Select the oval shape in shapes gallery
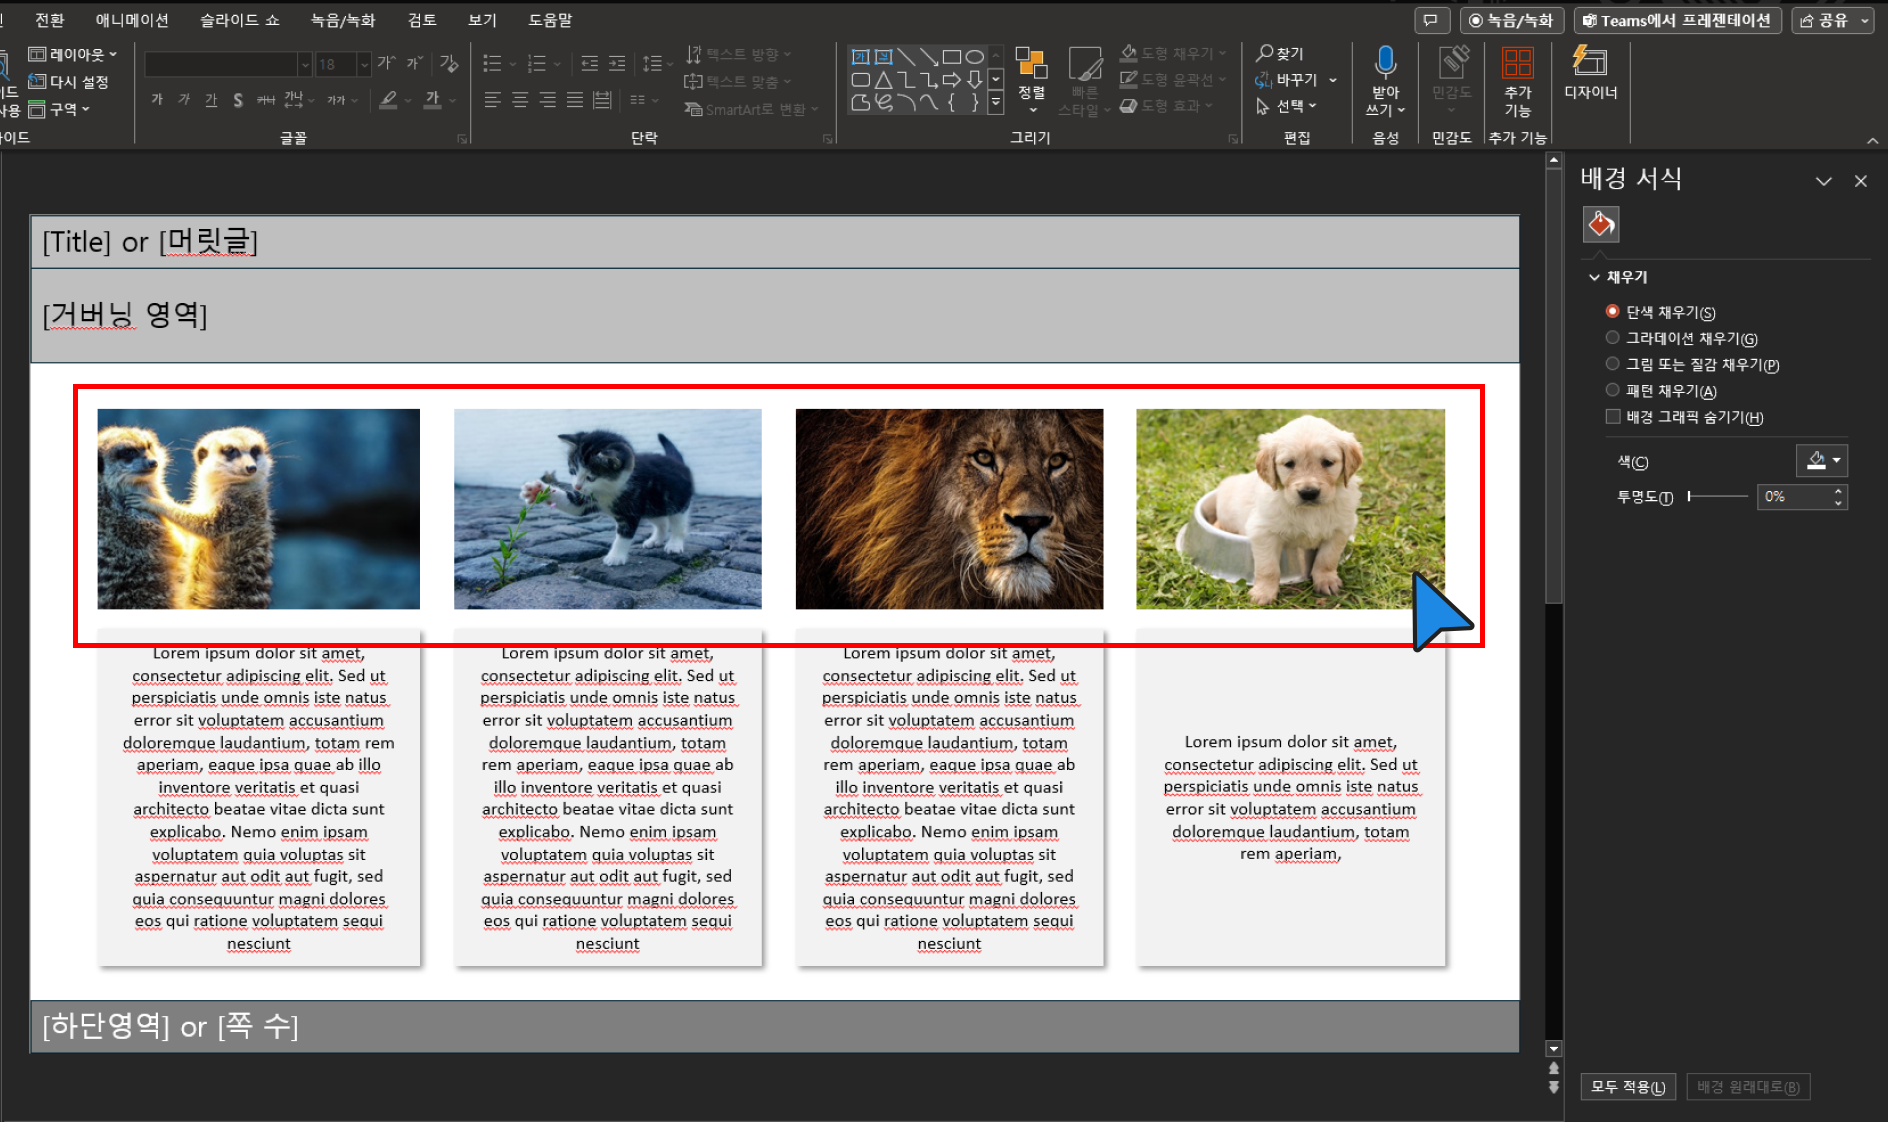The width and height of the screenshot is (1888, 1122). tap(974, 57)
